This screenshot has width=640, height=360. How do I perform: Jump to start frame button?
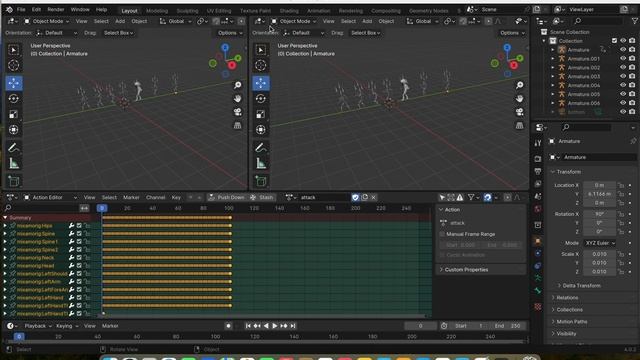[248, 326]
